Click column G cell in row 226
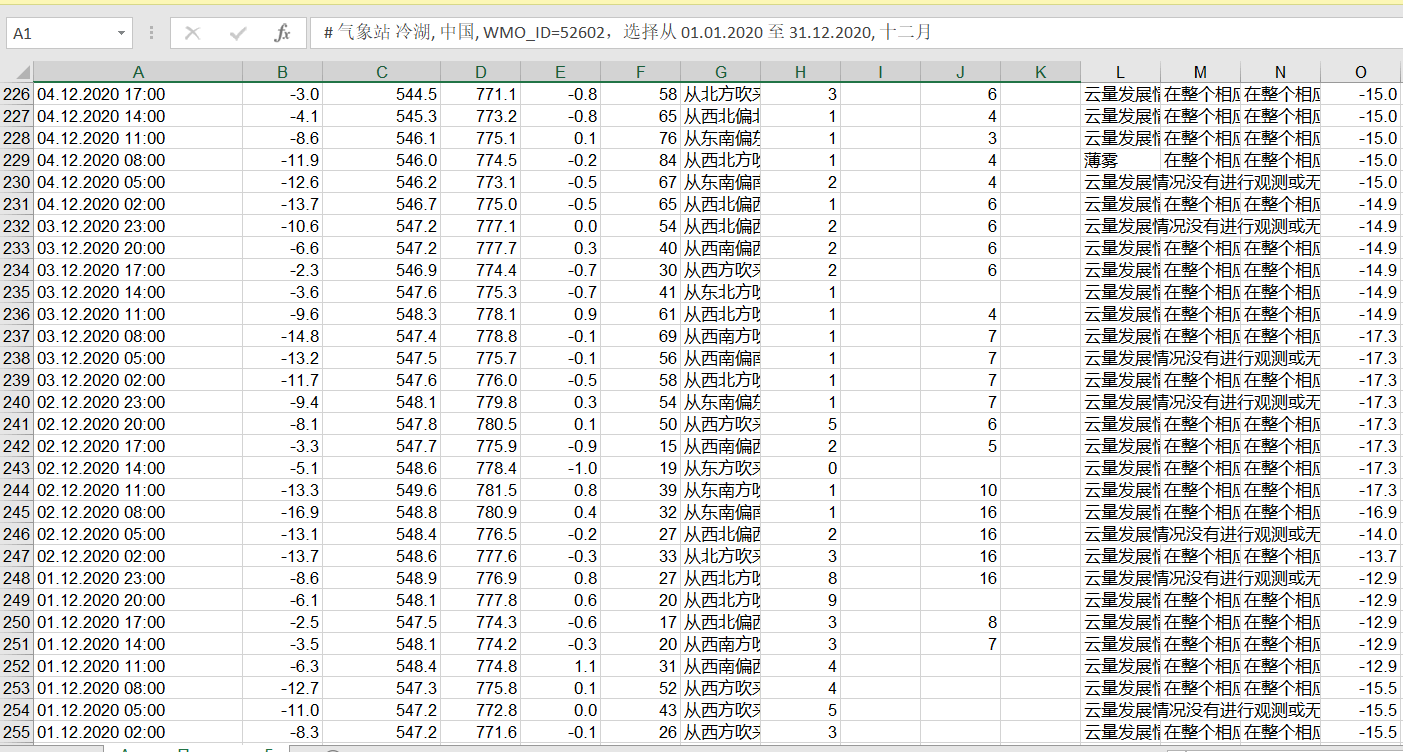 tap(720, 94)
